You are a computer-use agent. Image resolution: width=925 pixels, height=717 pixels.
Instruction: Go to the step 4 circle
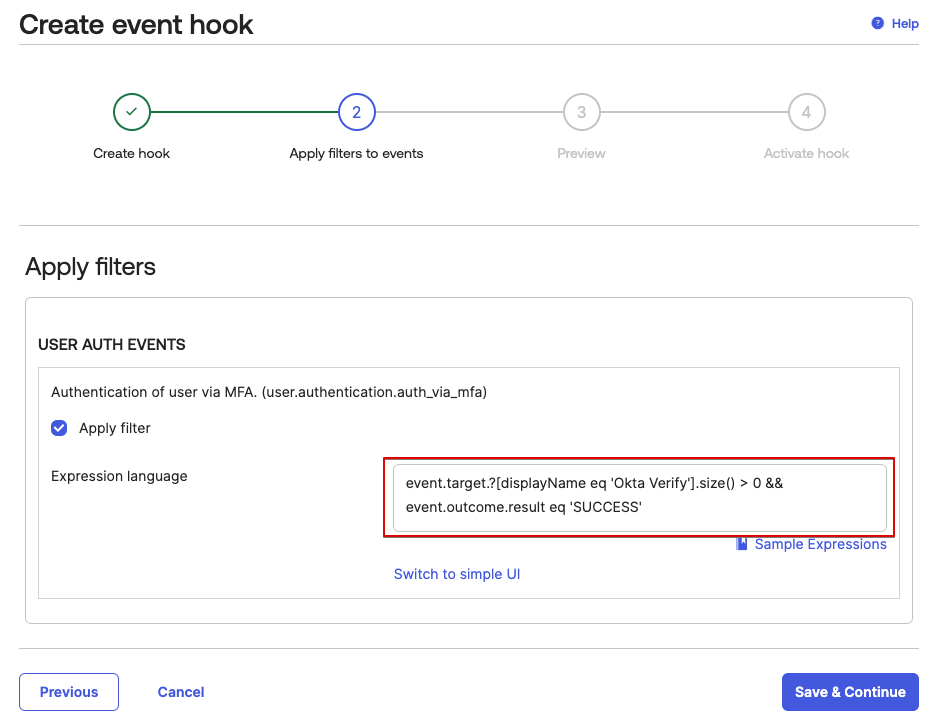tap(806, 112)
